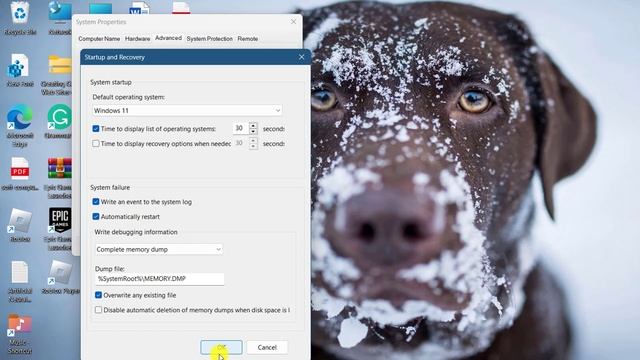Select Advanced tab in System Properties

point(168,38)
